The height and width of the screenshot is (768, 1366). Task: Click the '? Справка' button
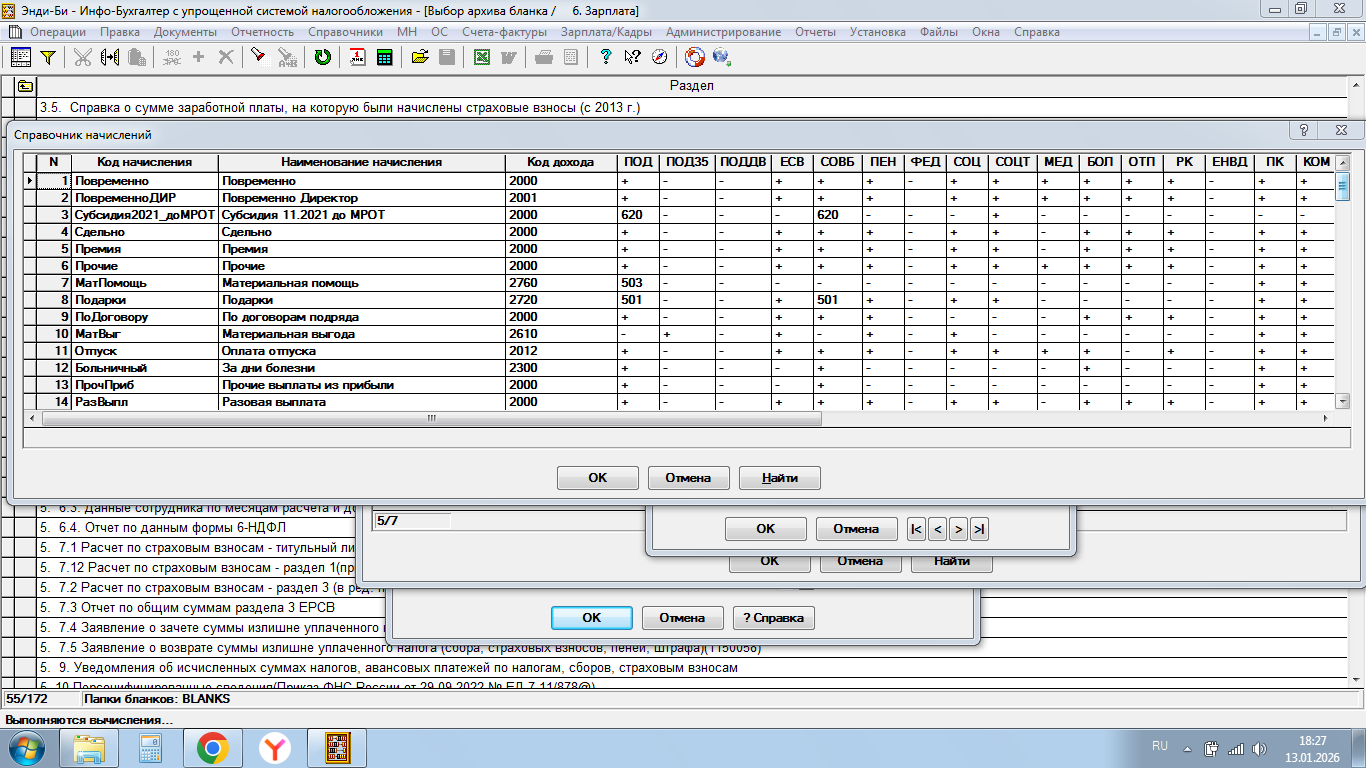773,618
